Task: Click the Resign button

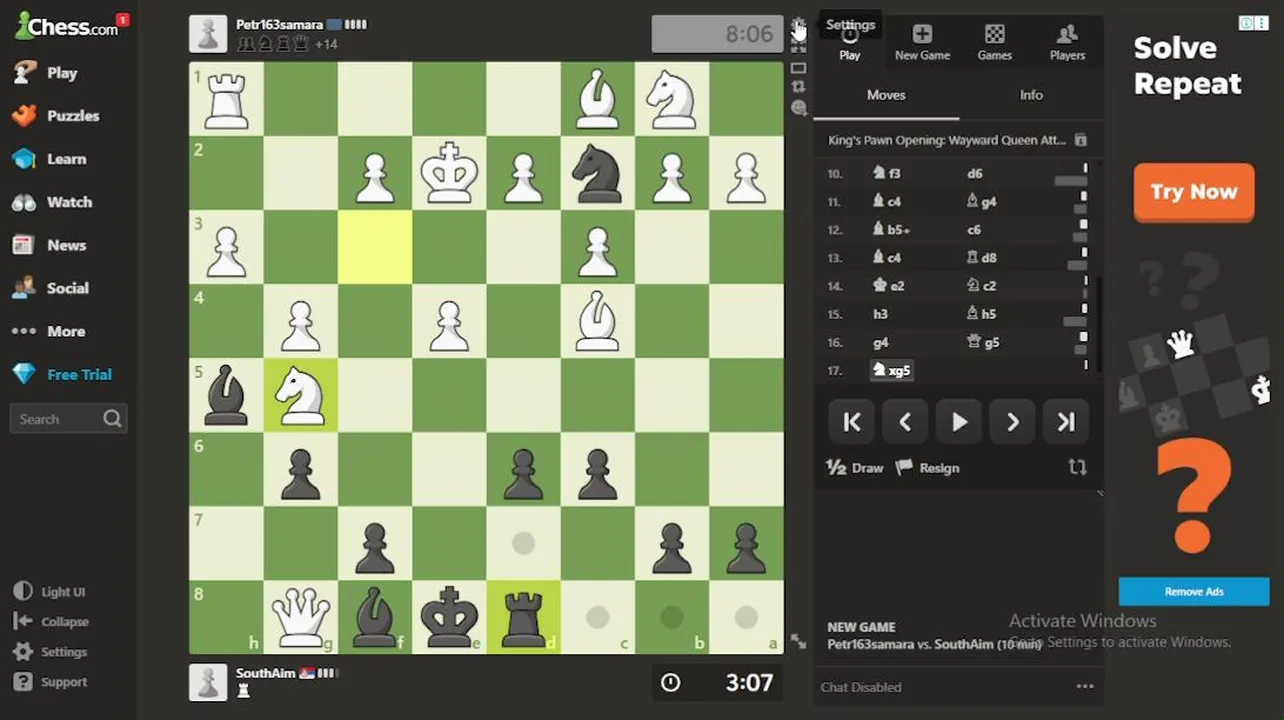Action: (x=927, y=467)
